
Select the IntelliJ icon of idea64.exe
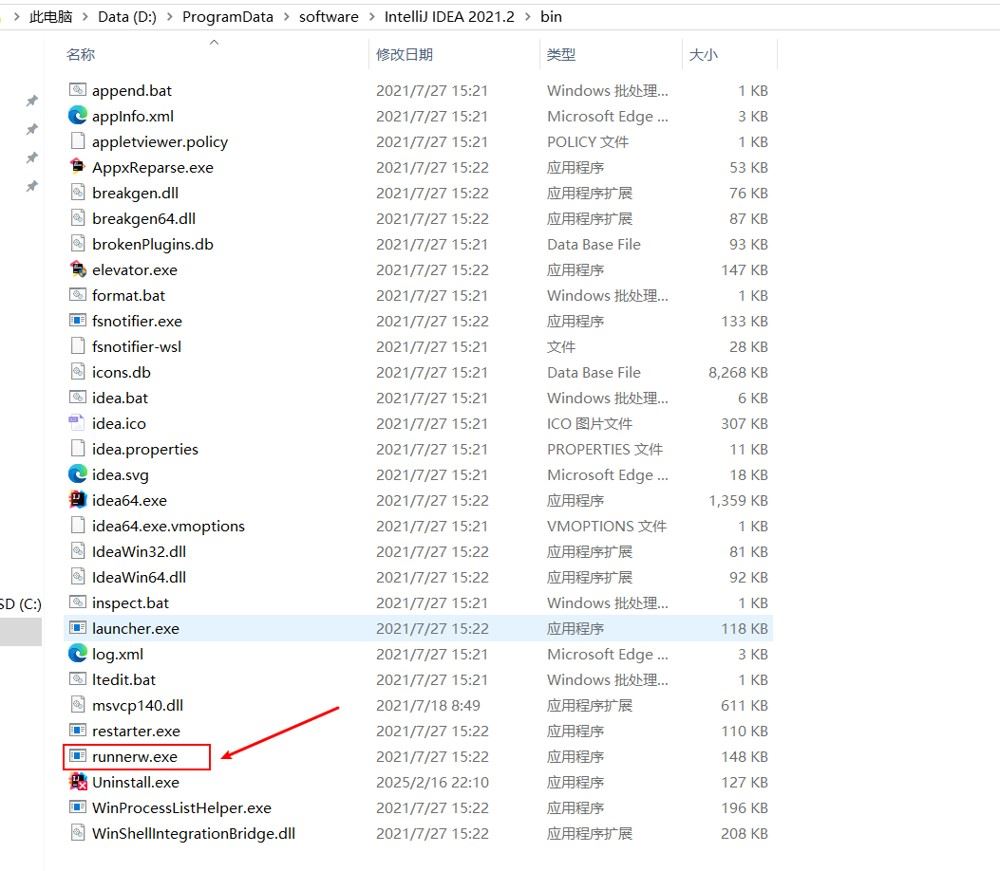coord(77,499)
